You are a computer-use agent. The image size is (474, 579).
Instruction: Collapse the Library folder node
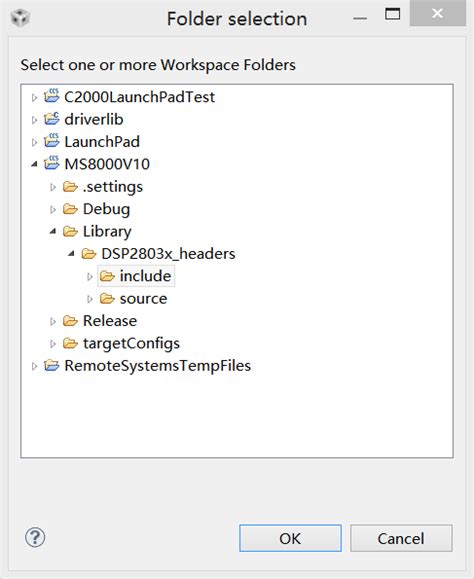pyautogui.click(x=53, y=232)
